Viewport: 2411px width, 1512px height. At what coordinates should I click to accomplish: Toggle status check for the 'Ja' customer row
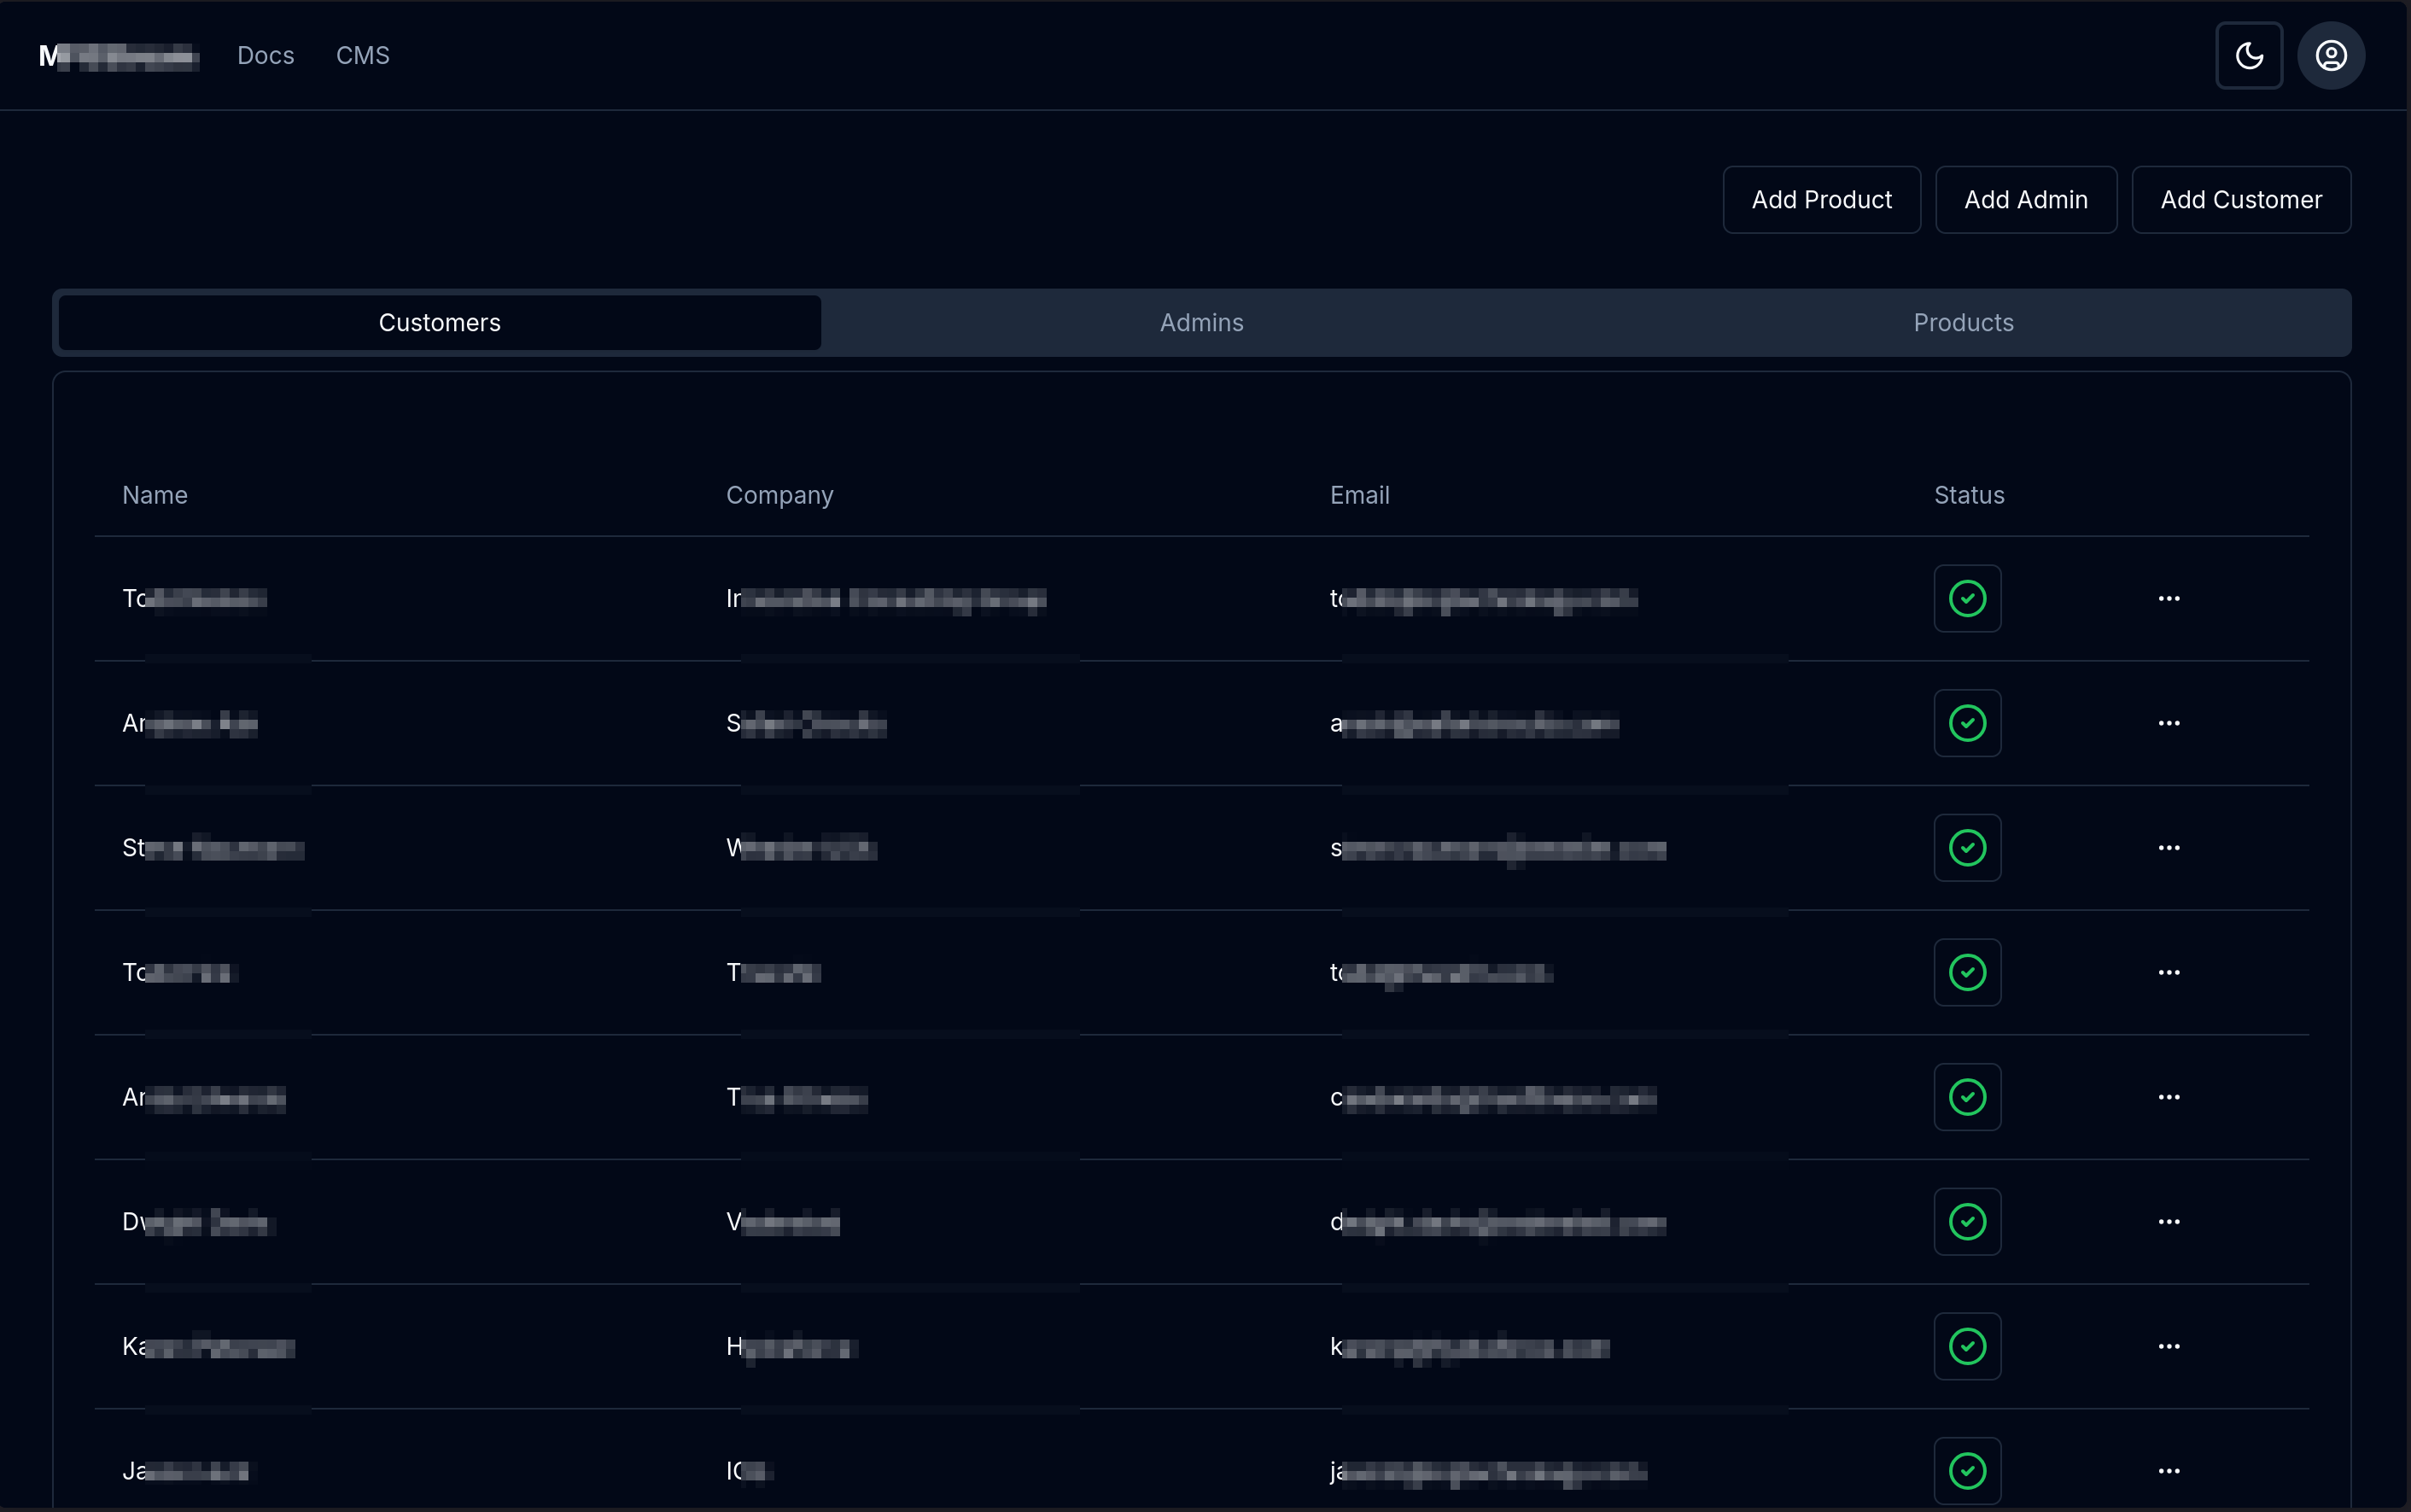click(x=1967, y=1471)
